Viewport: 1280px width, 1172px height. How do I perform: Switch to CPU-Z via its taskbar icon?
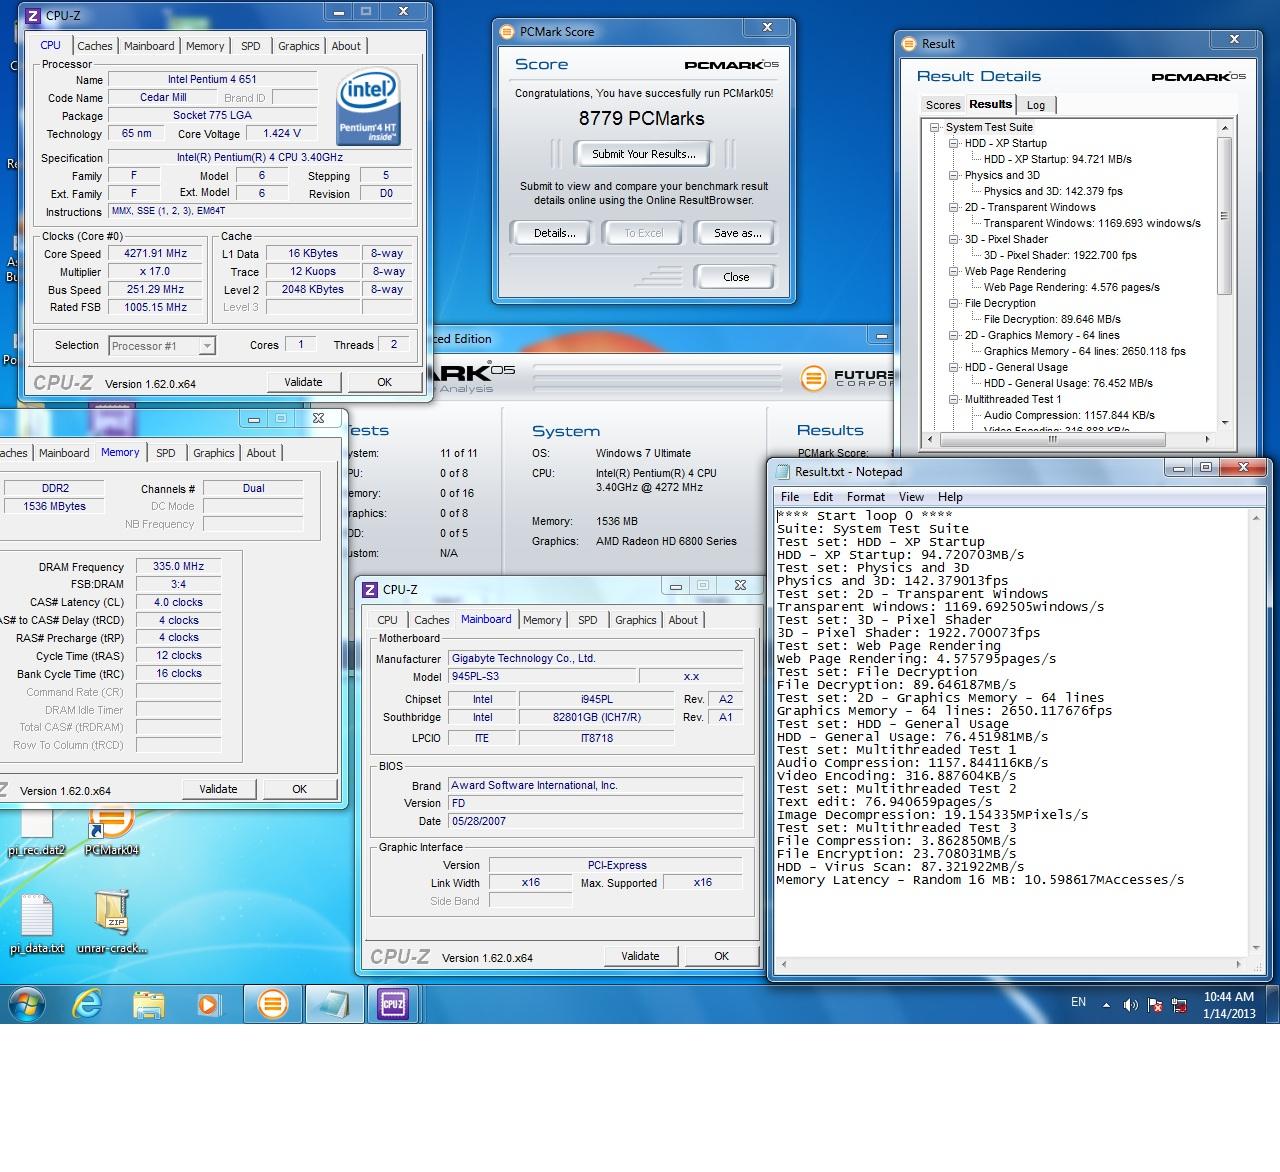tap(393, 1004)
